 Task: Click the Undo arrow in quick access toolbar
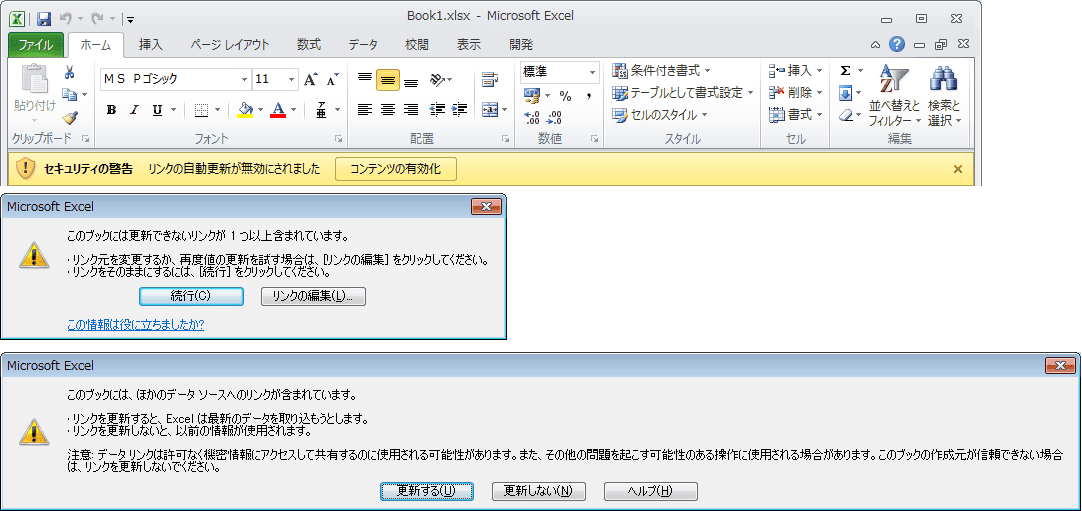tap(66, 19)
